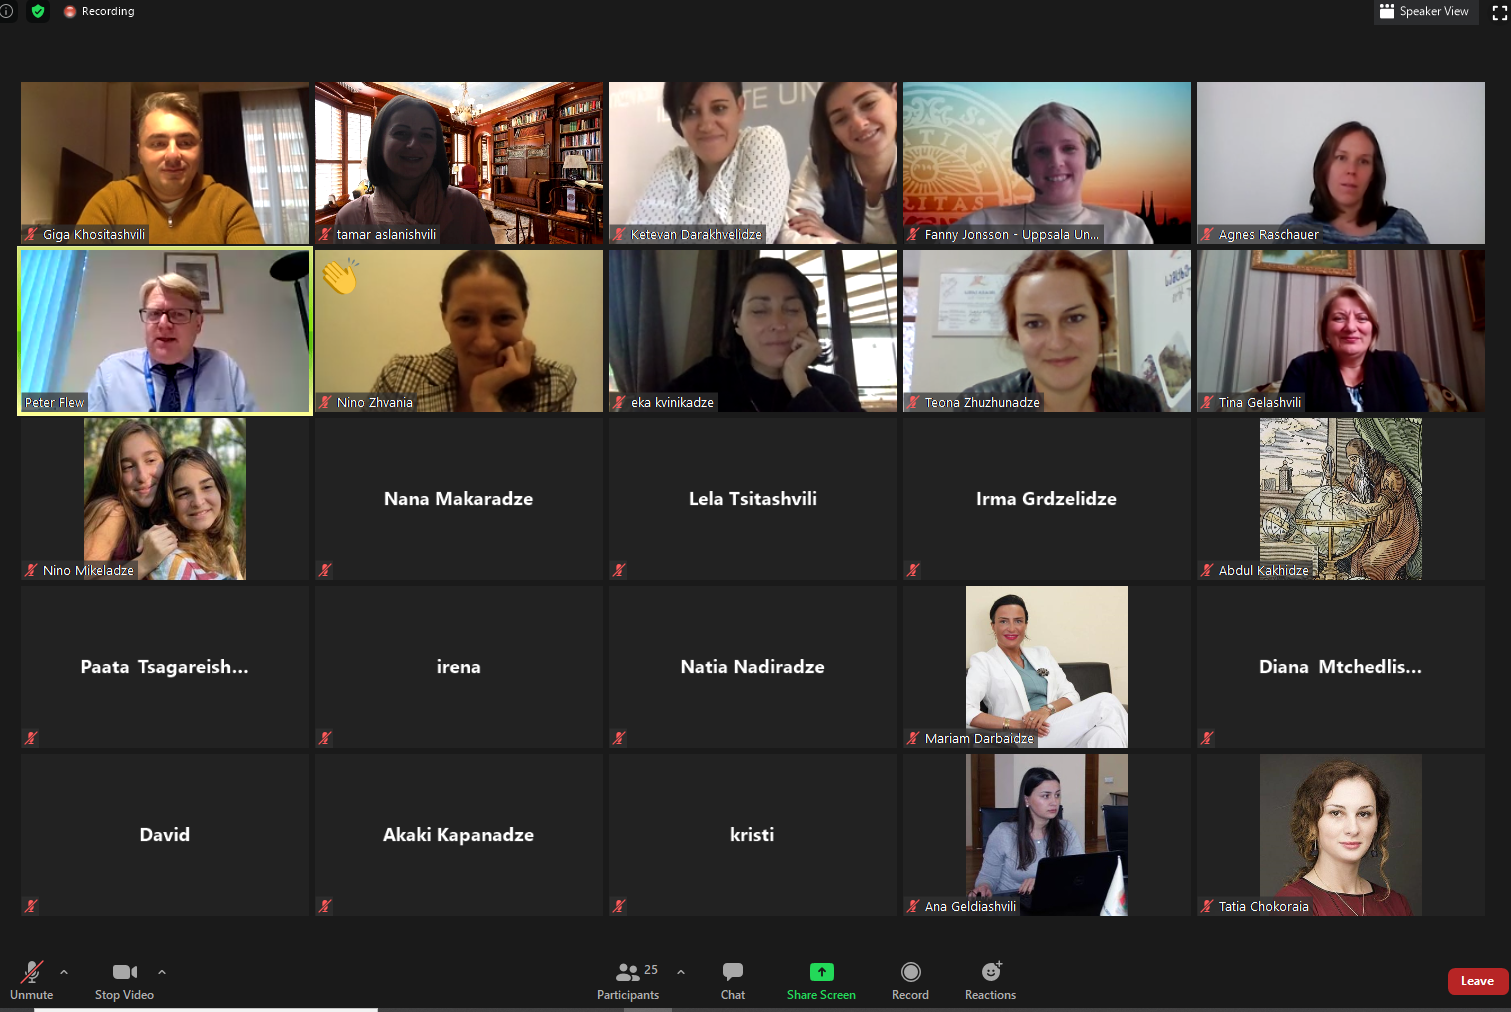Switch to Speaker View
The height and width of the screenshot is (1012, 1511).
[x=1425, y=11]
